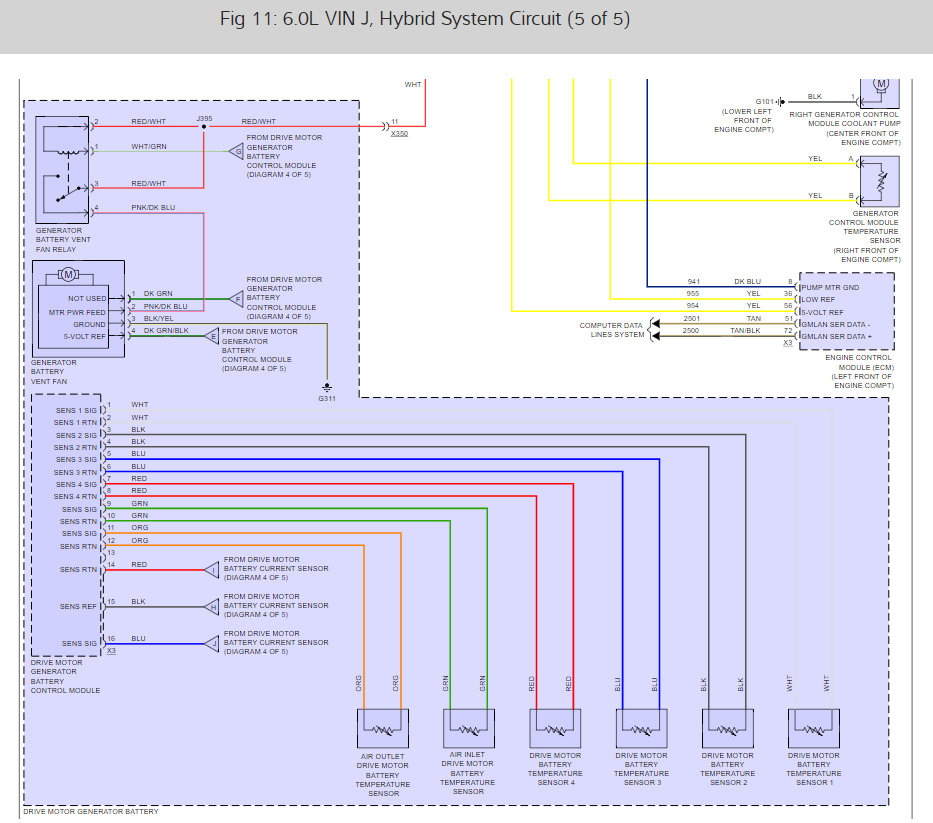Click the 'BLK/YEL' wire label

pyautogui.click(x=158, y=318)
